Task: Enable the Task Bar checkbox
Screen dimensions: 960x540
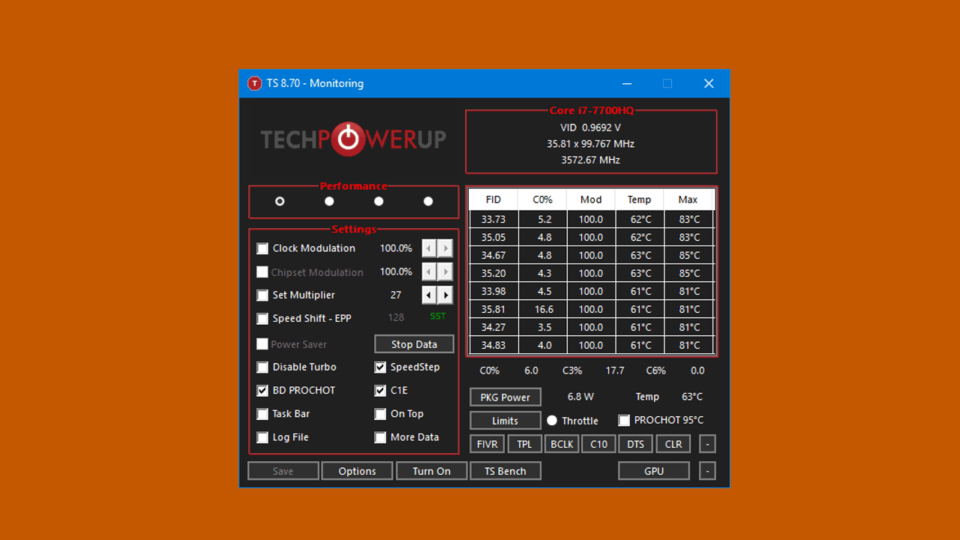Action: (263, 414)
